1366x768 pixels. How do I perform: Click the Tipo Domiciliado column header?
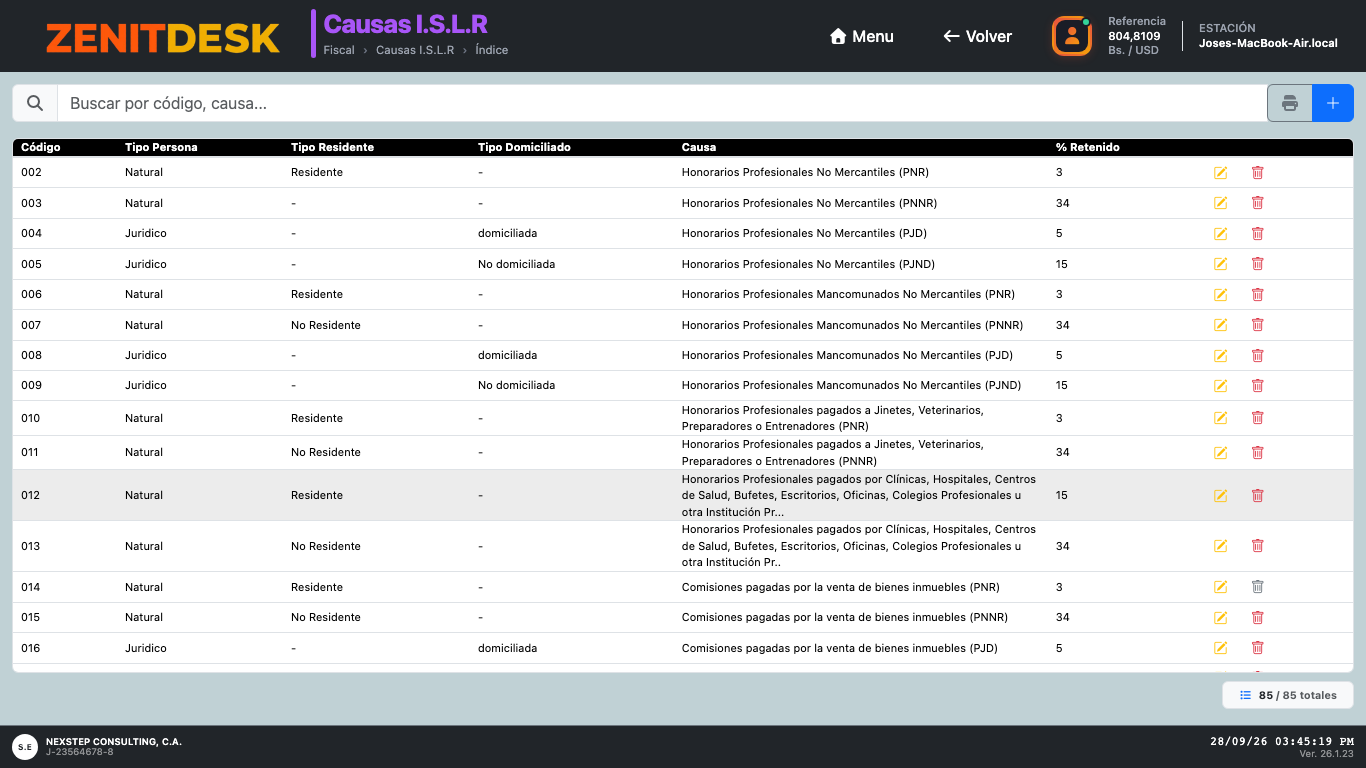tap(524, 147)
